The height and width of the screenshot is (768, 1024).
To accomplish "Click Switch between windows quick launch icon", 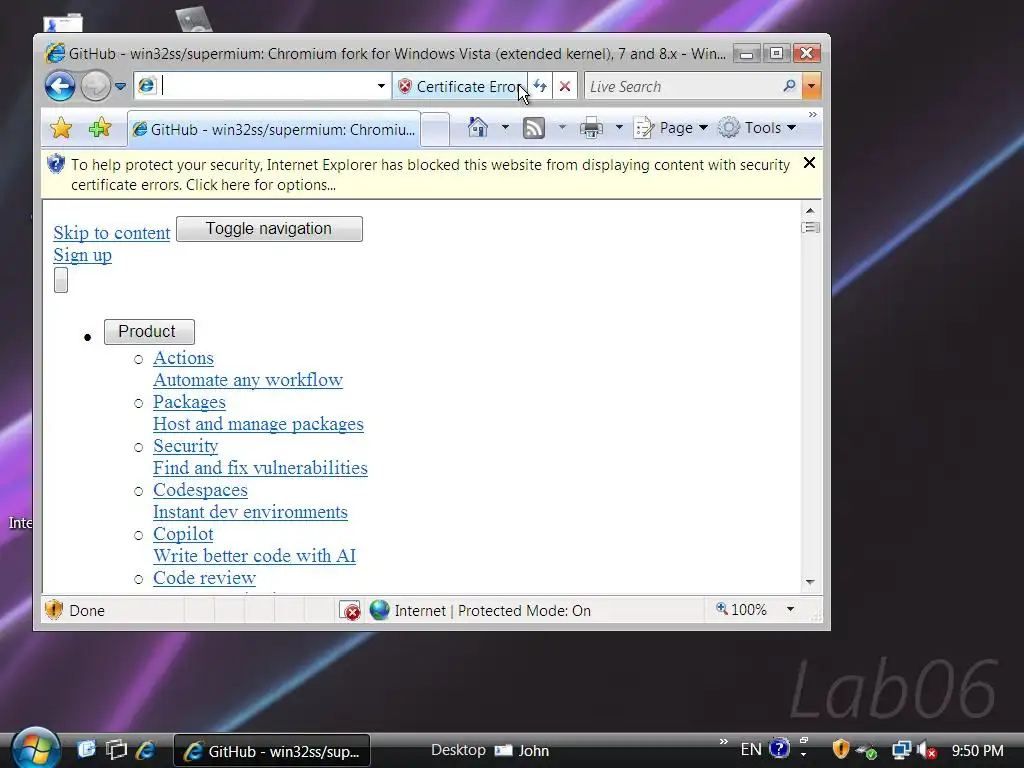I will click(116, 750).
